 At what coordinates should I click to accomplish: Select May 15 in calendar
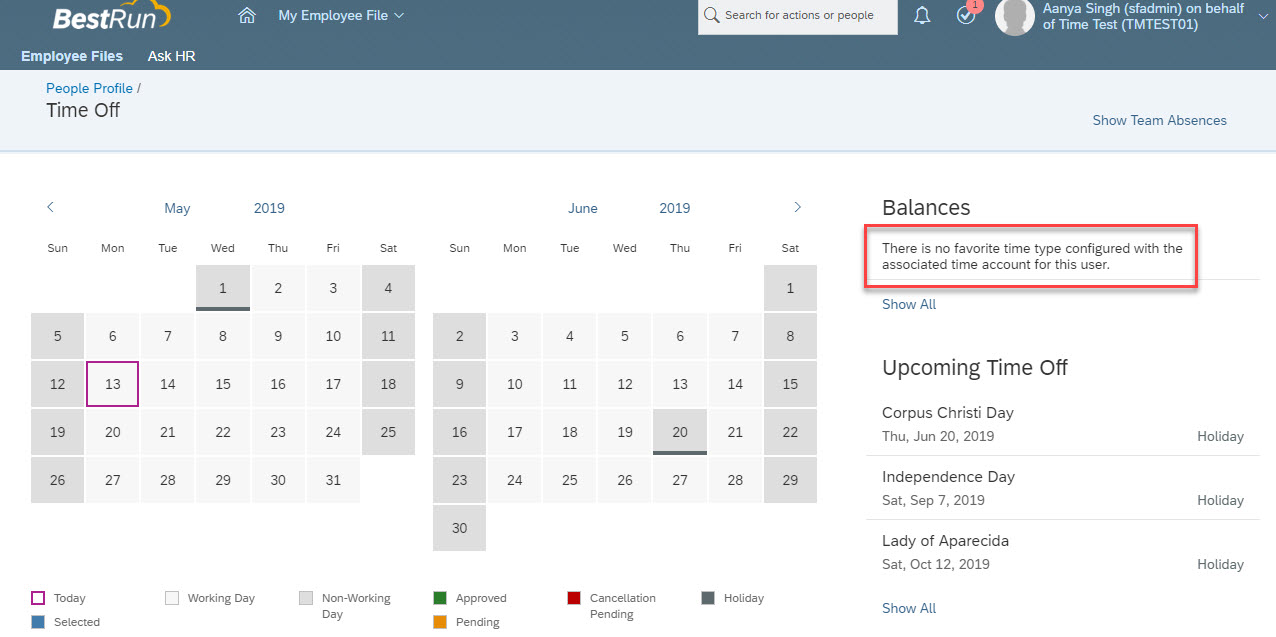tap(223, 384)
